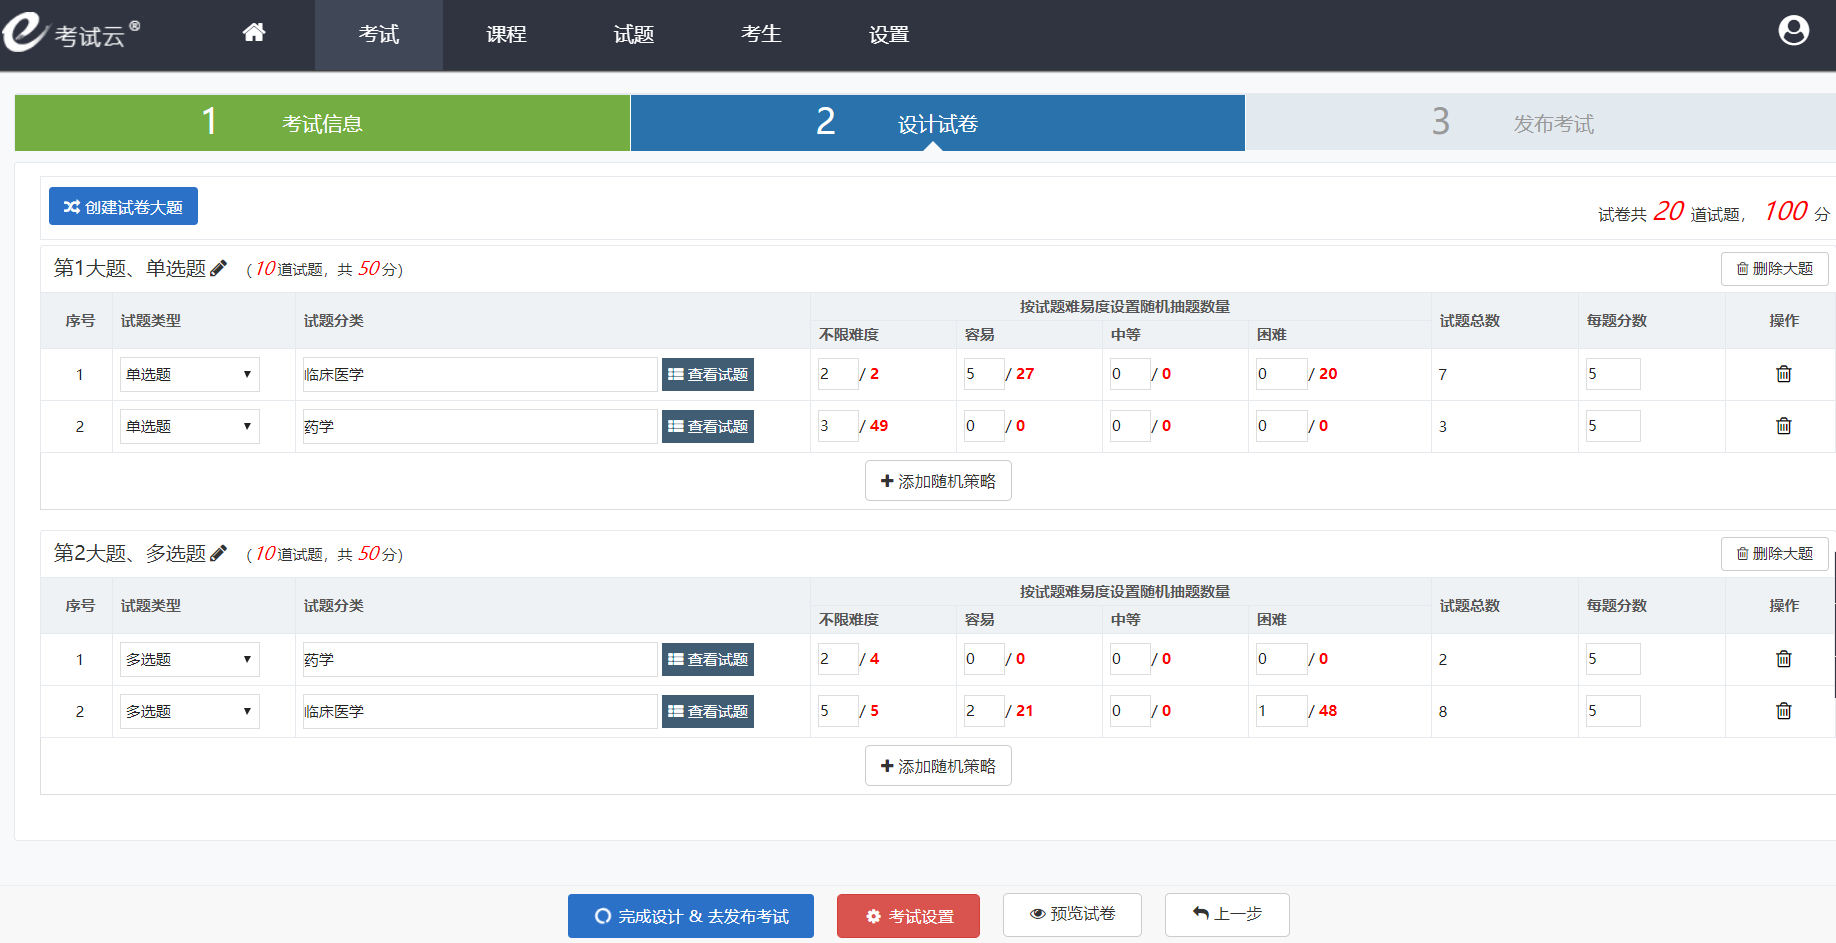Screen dimensions: 1836x943
Task: Open 考试设置 red button
Action: click(908, 916)
